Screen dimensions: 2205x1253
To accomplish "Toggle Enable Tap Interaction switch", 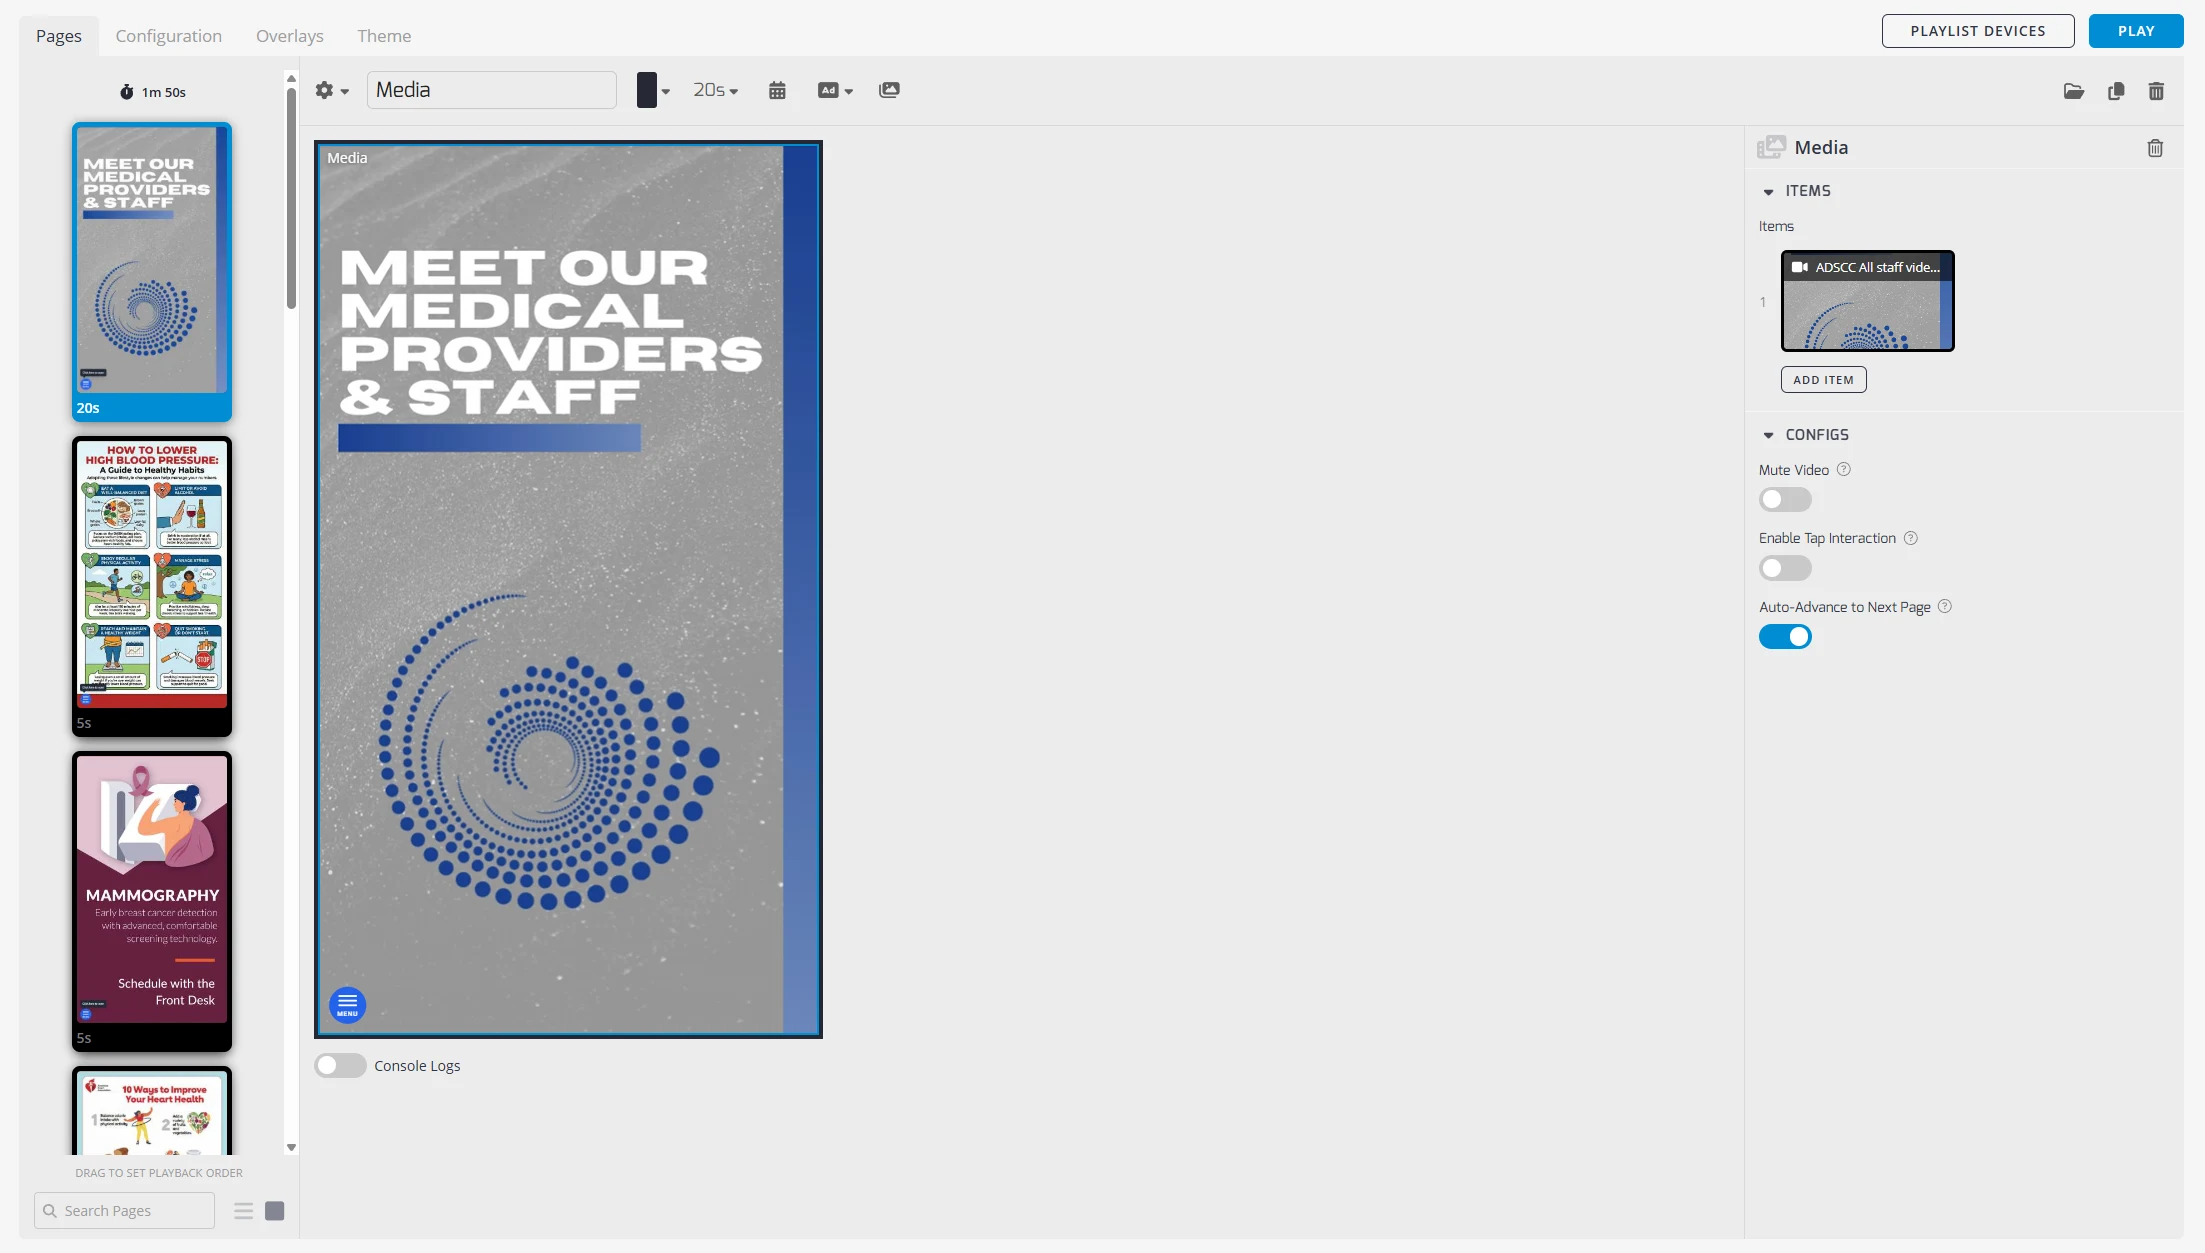I will [1785, 568].
